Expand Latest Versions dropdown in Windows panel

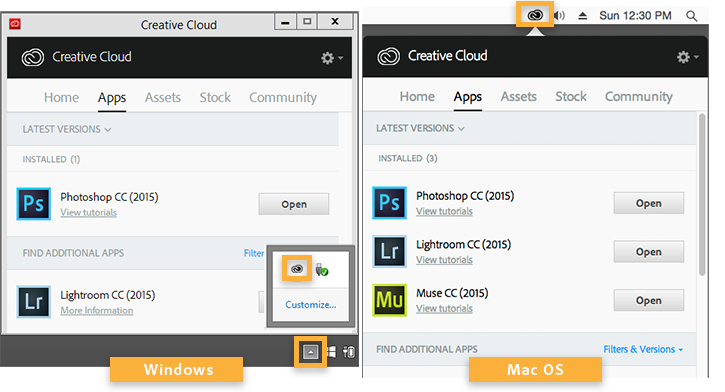tap(67, 129)
